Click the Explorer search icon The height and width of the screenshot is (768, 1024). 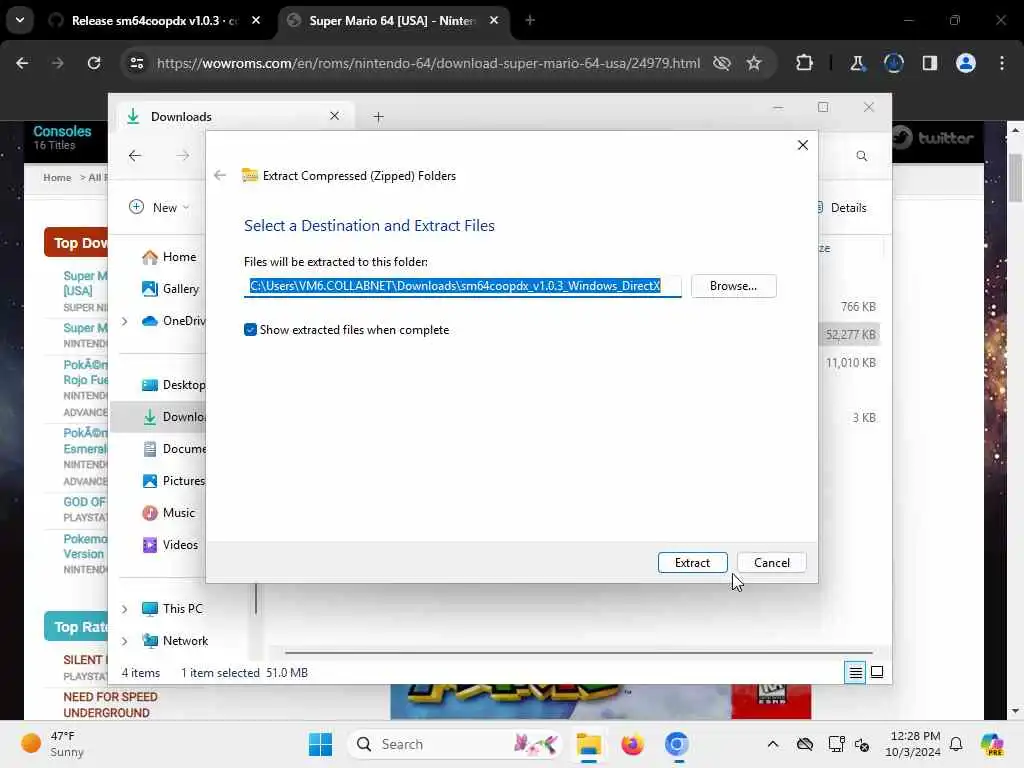(862, 156)
